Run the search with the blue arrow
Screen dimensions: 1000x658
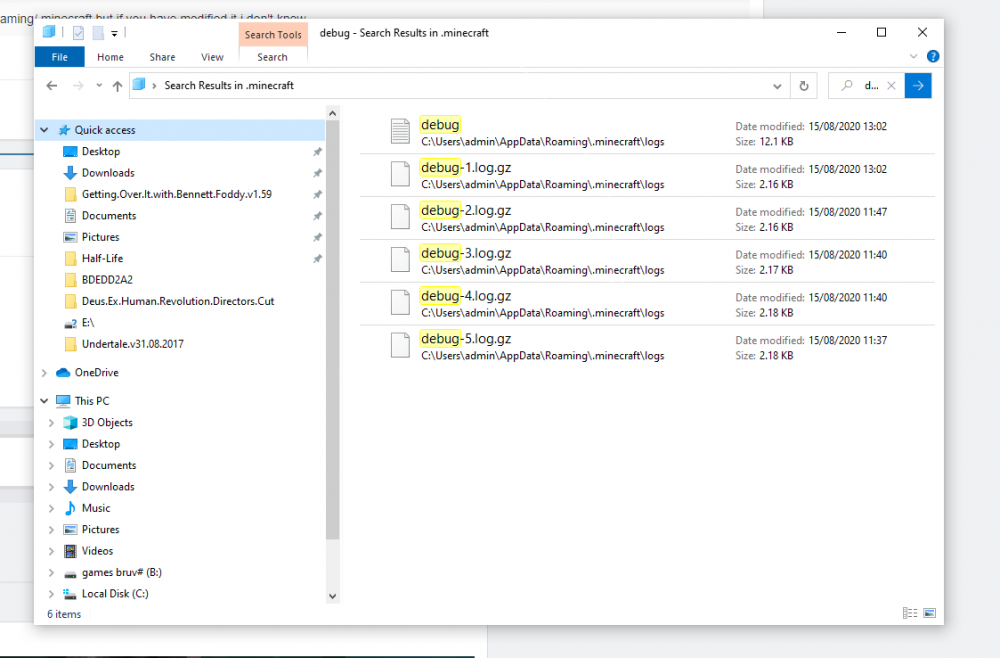918,85
